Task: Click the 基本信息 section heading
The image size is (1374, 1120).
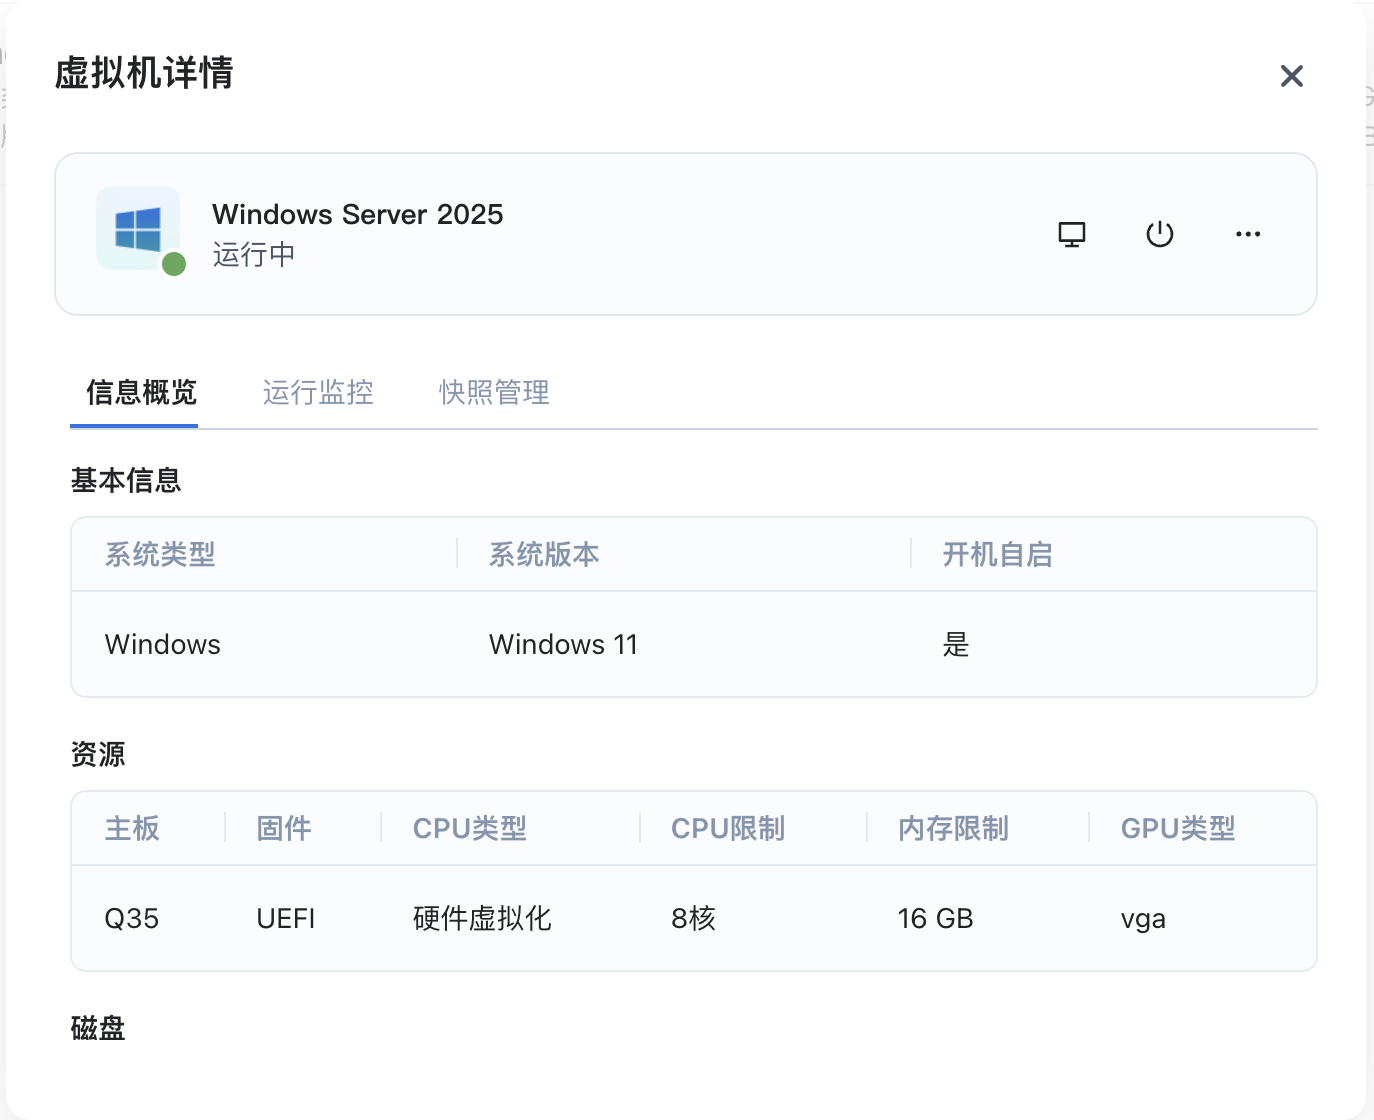Action: coord(126,480)
